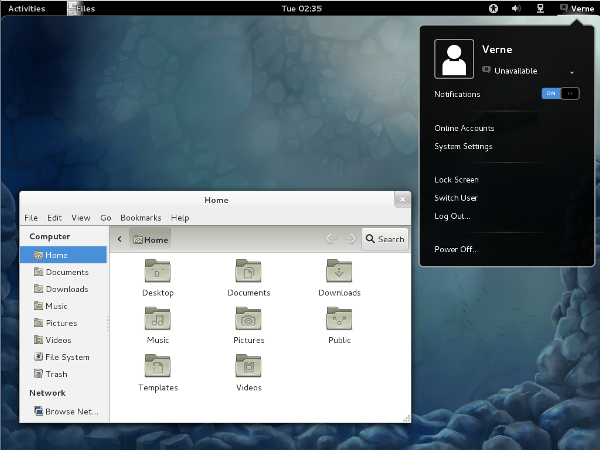Open the Public folder icon

pos(339,319)
